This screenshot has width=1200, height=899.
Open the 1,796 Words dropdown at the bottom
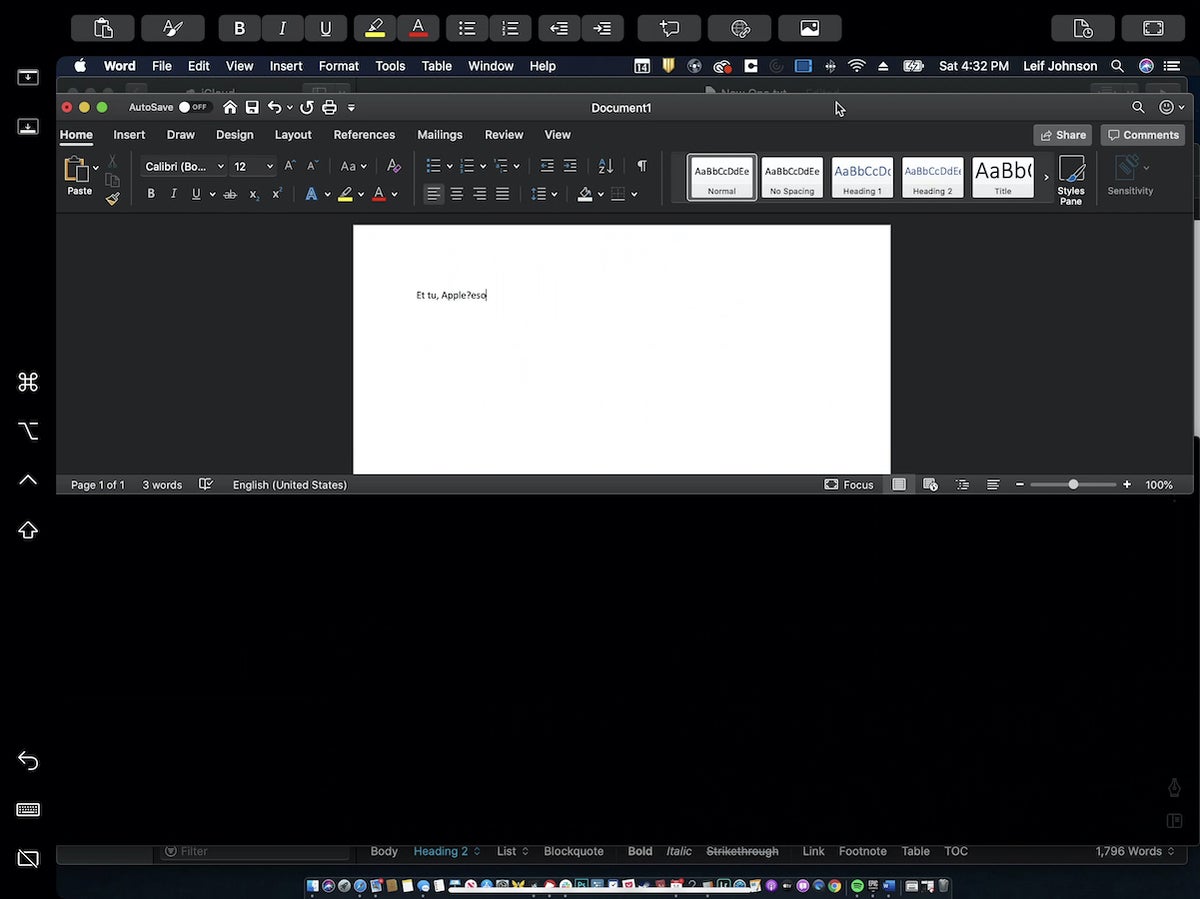(x=1135, y=851)
